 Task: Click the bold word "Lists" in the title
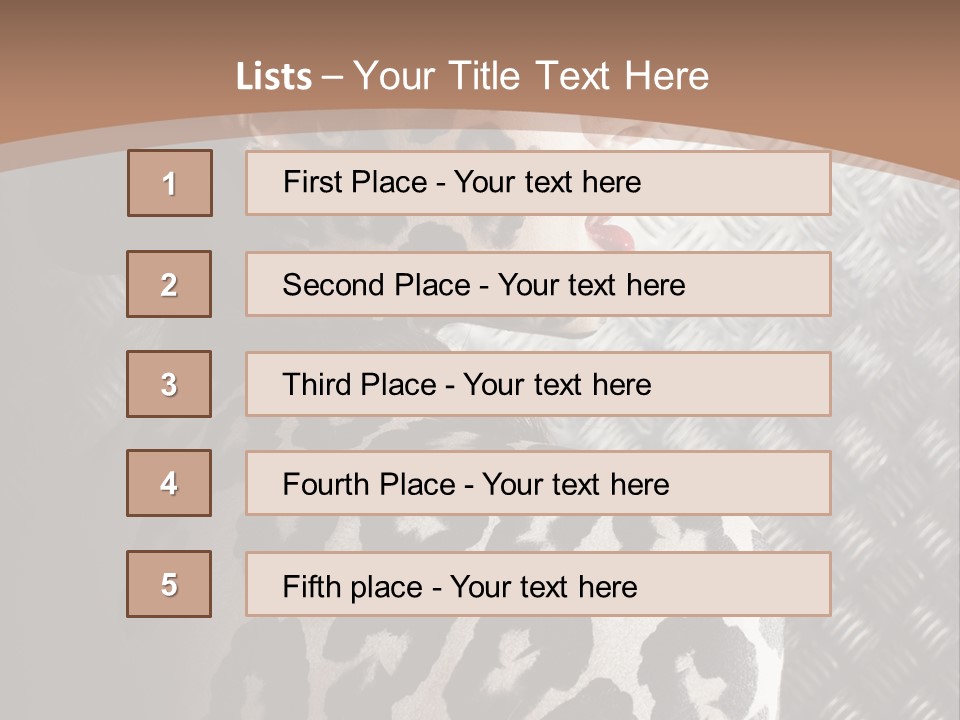click(274, 77)
